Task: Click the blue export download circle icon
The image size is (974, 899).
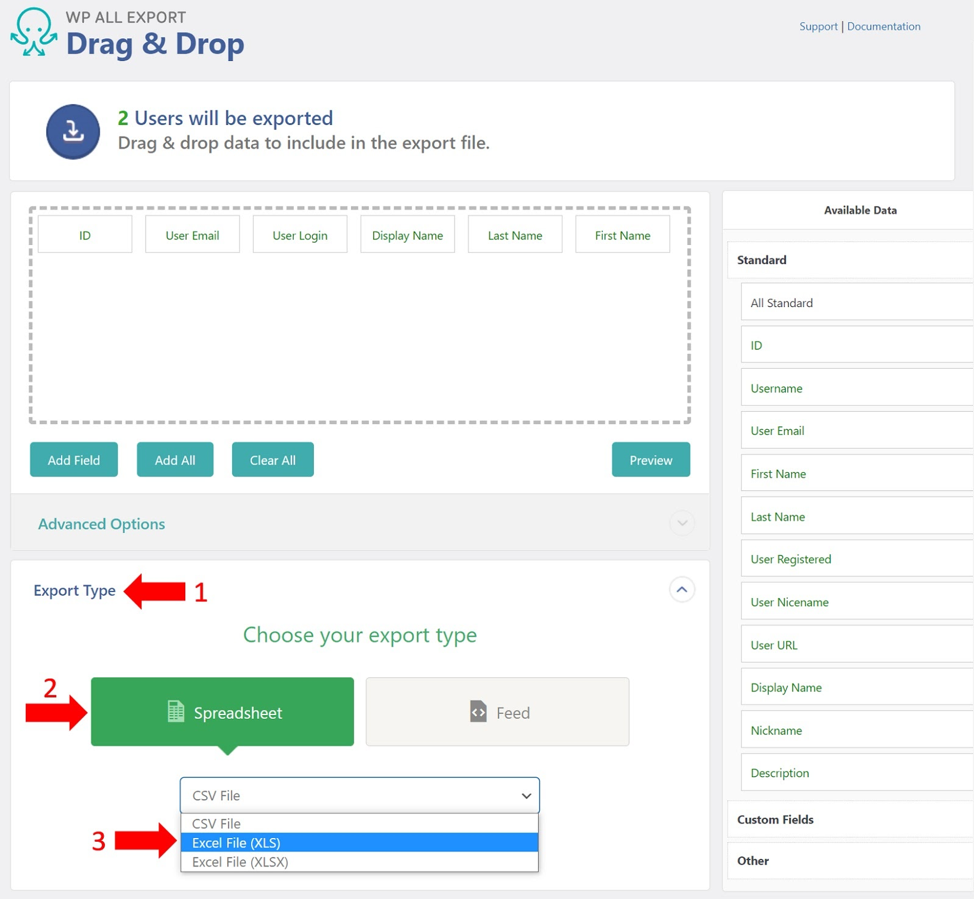Action: [x=73, y=132]
